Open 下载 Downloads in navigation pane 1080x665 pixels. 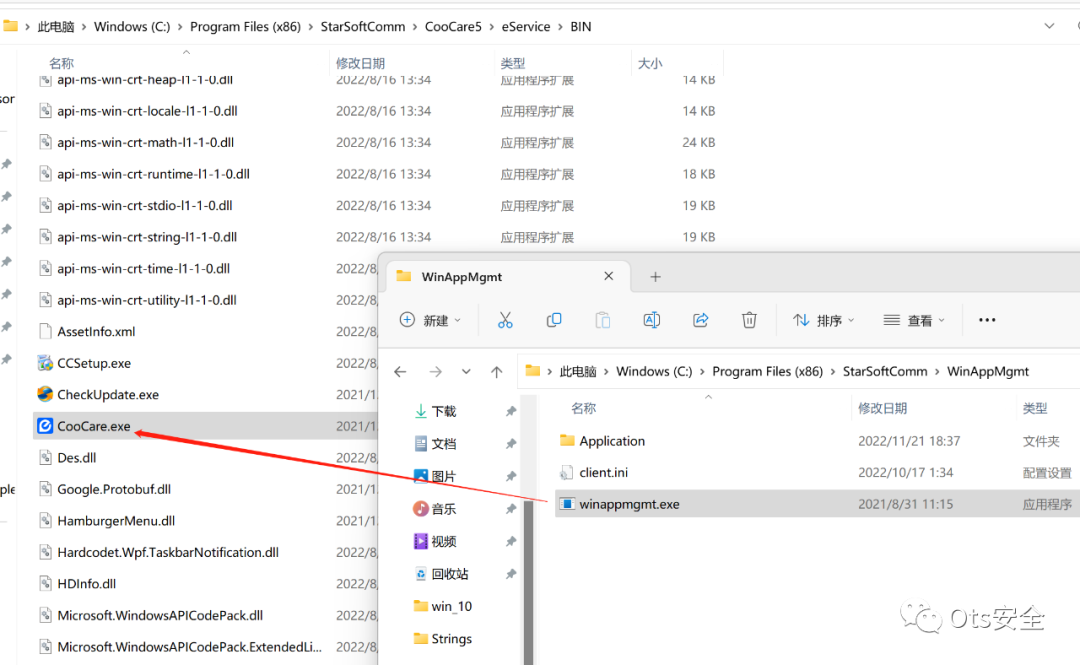(444, 411)
